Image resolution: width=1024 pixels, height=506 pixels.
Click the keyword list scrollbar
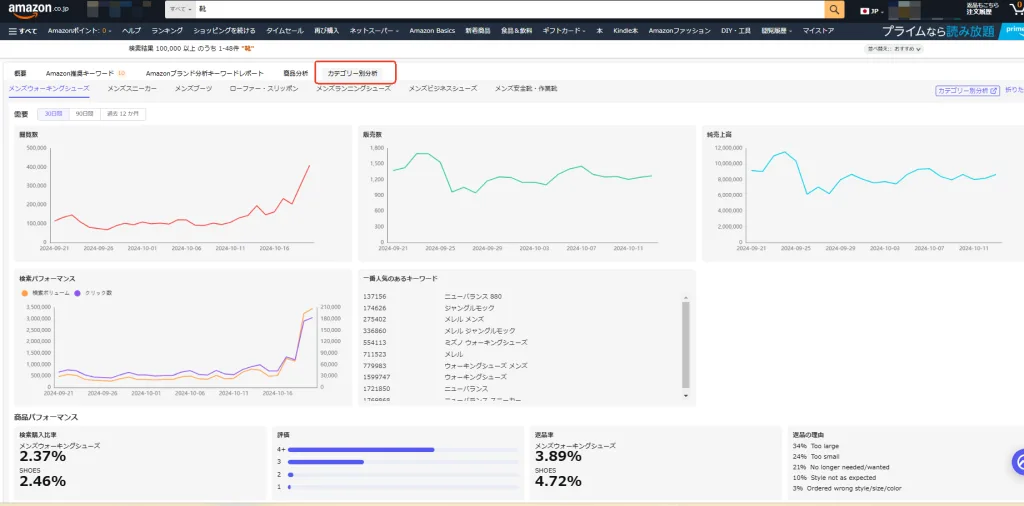686,345
